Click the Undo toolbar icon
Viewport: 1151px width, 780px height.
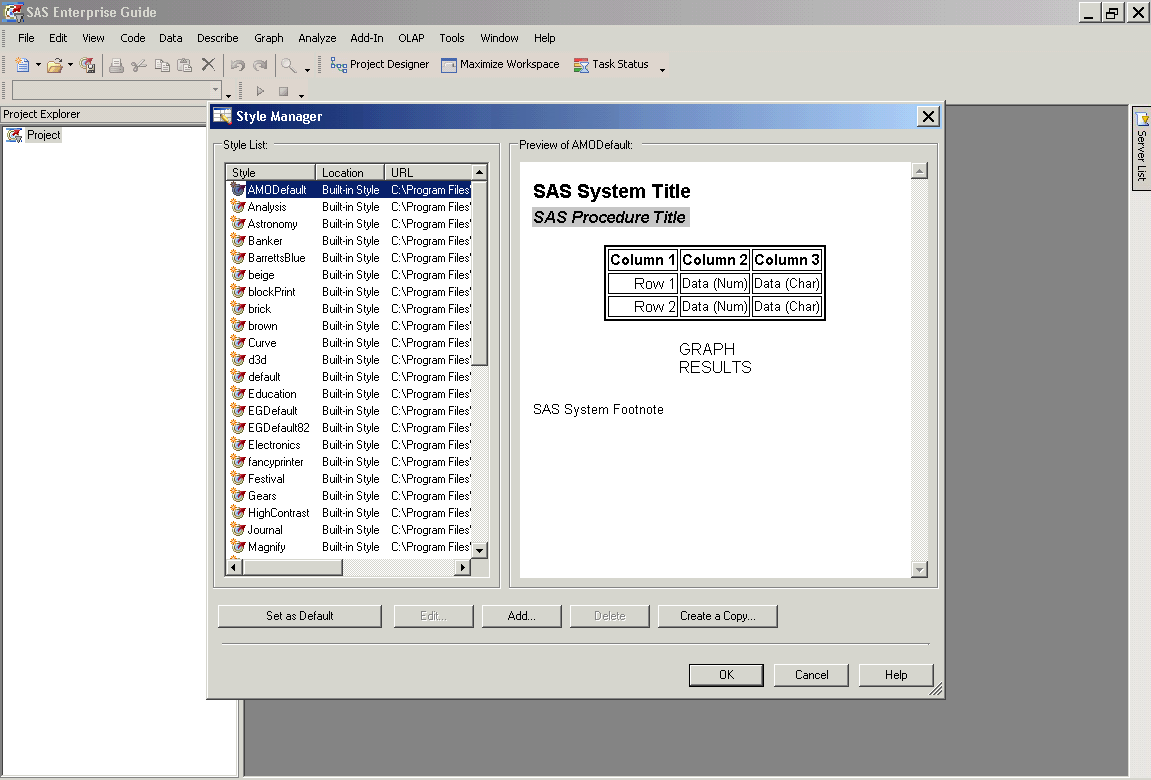pyautogui.click(x=238, y=65)
